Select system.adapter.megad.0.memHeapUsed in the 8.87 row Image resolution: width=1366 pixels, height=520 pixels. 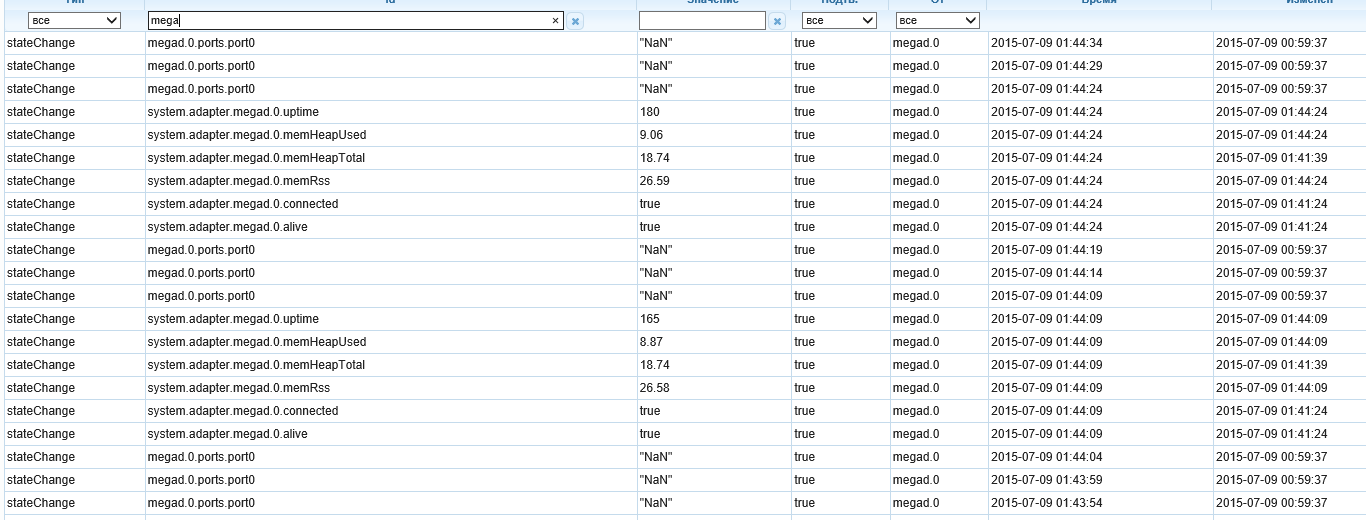point(257,342)
